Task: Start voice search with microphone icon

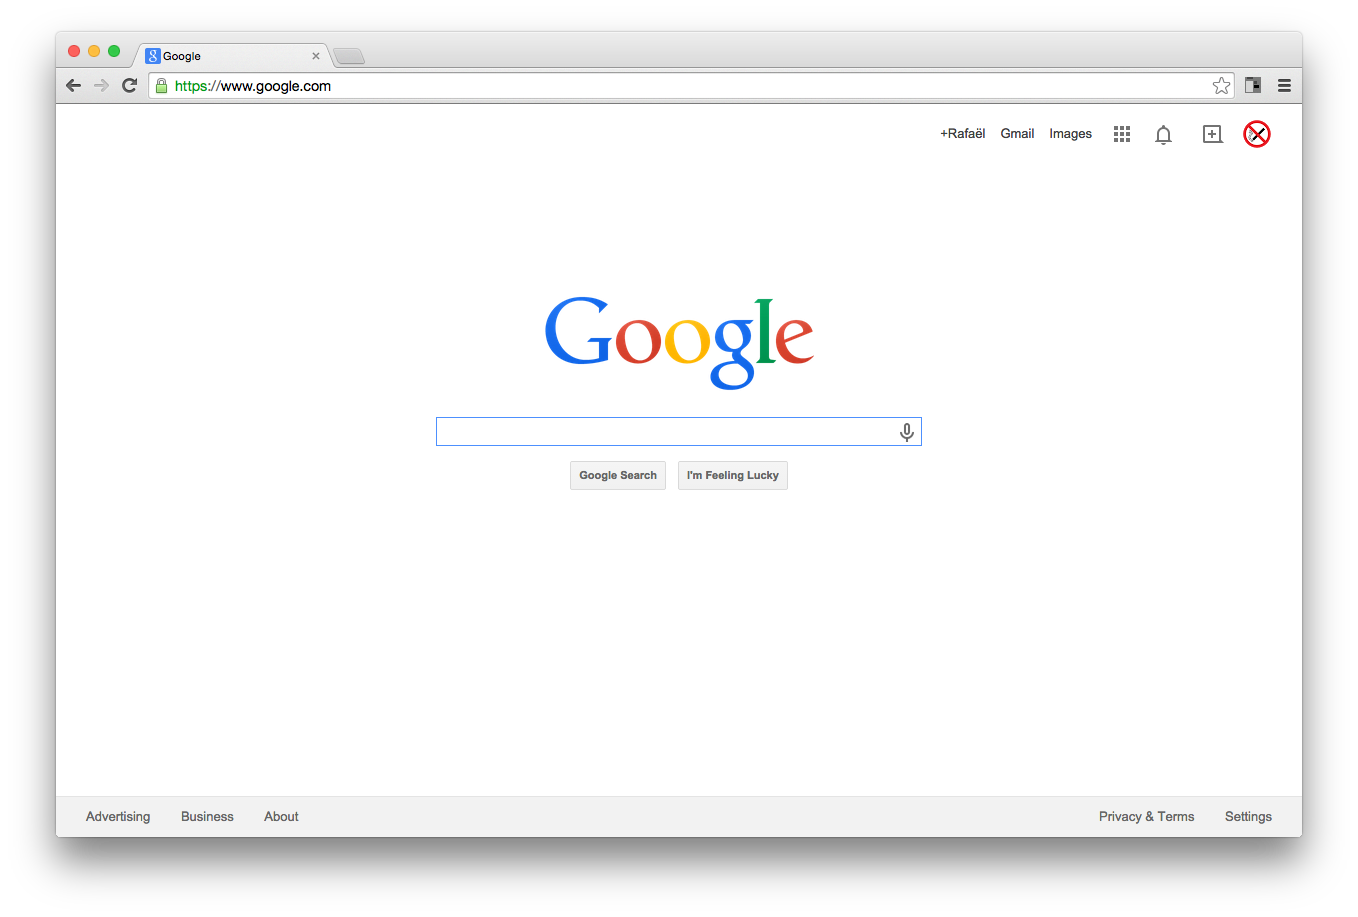Action: [906, 432]
